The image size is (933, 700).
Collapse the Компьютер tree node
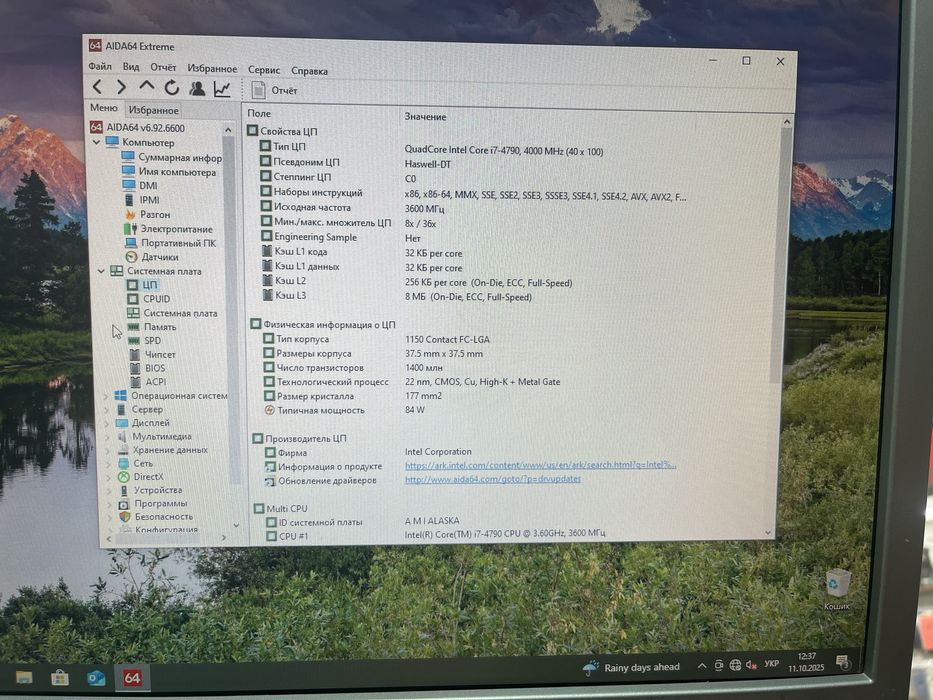(x=96, y=142)
